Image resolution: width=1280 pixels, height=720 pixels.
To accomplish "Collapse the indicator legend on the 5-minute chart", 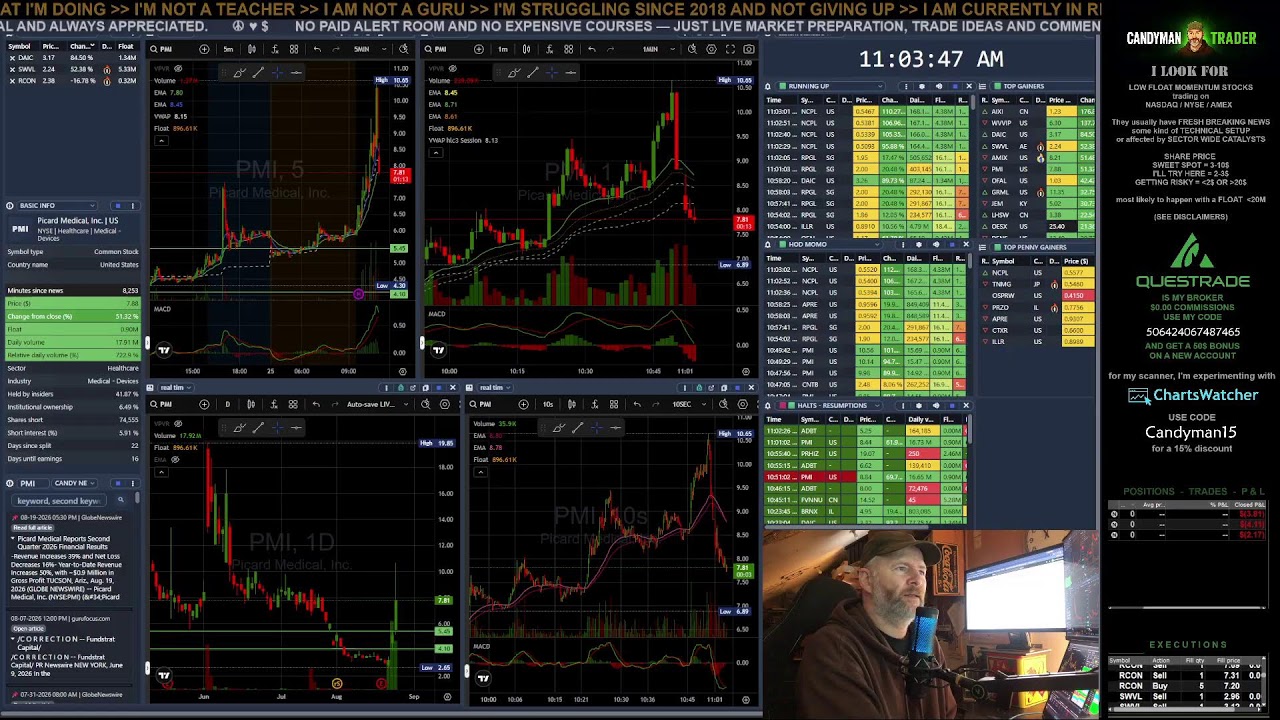I will (x=161, y=141).
